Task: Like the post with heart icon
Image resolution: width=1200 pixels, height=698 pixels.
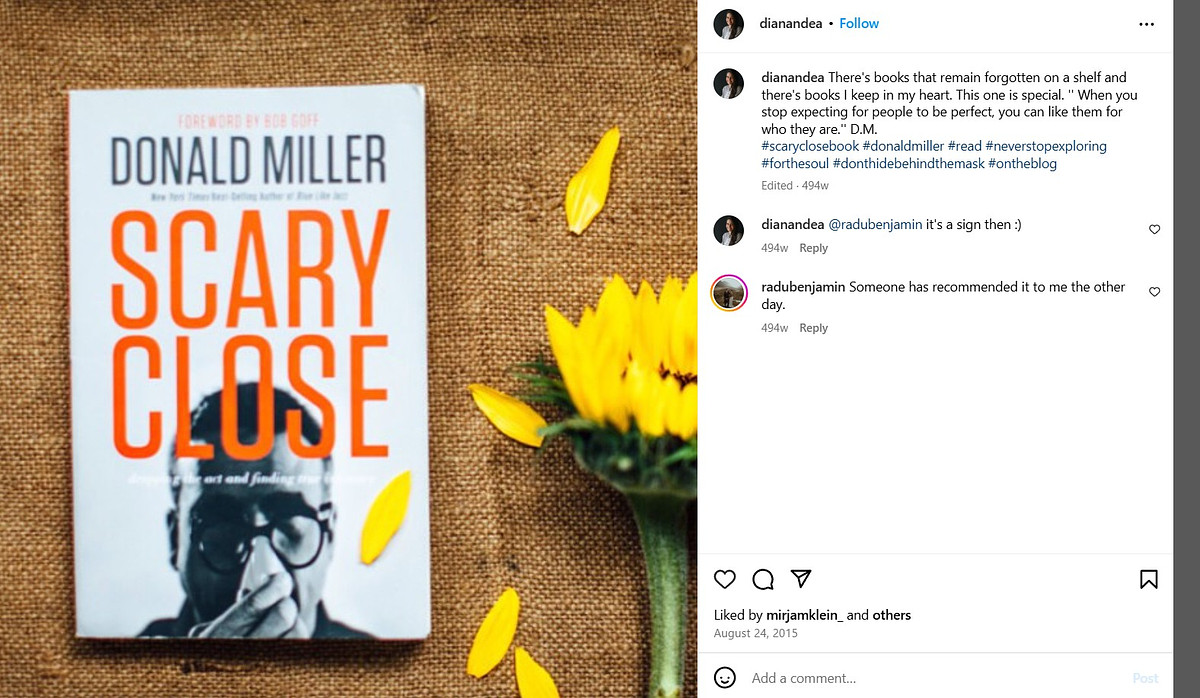Action: click(725, 579)
